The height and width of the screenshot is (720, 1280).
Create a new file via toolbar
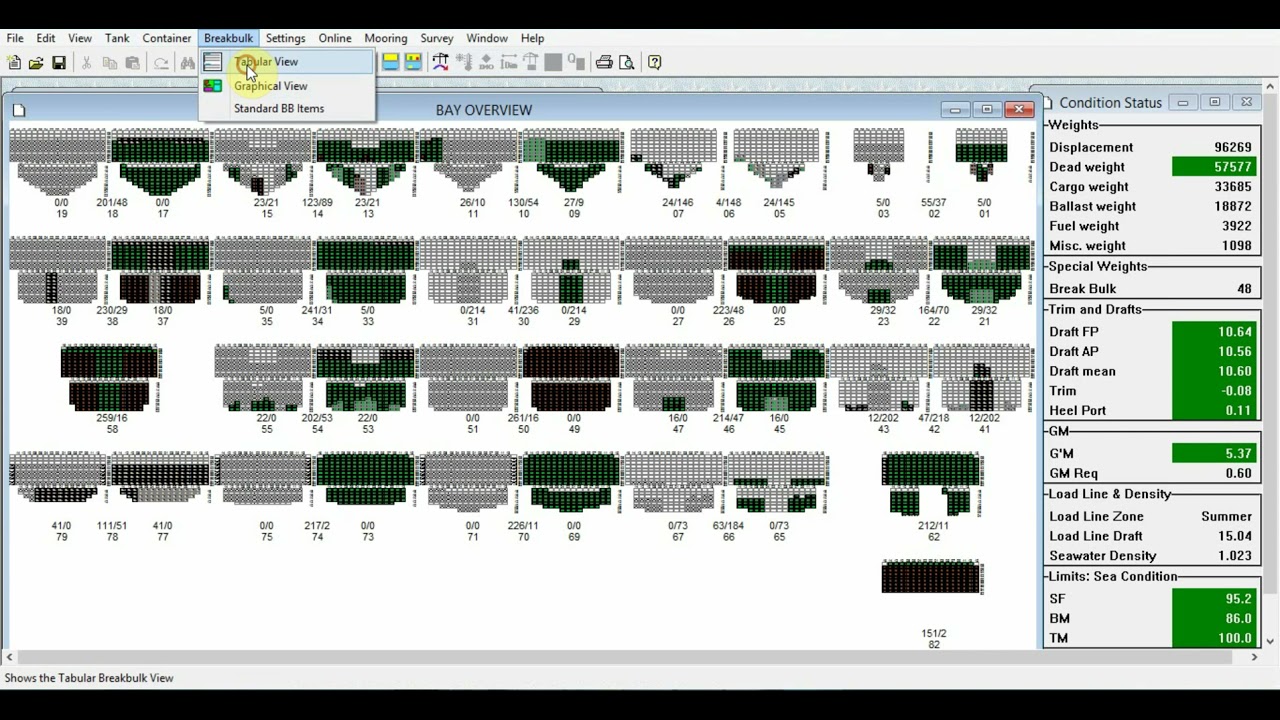coord(14,62)
